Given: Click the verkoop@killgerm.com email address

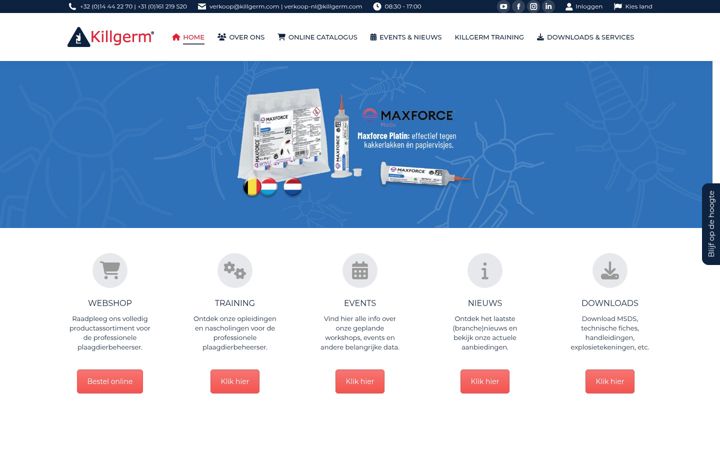Looking at the screenshot, I should coord(244,6).
